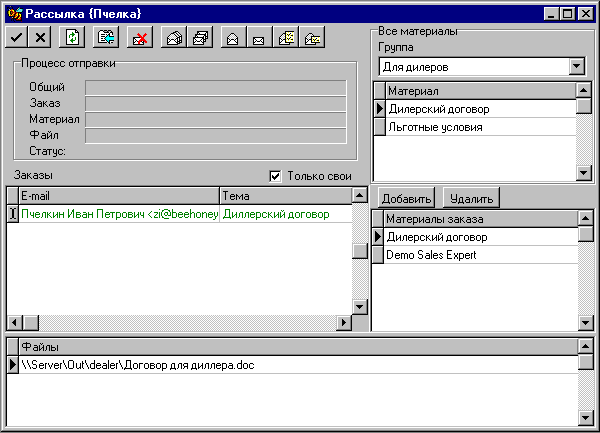Toggle the Только свои checkbox
This screenshot has width=600, height=433.
coord(275,176)
